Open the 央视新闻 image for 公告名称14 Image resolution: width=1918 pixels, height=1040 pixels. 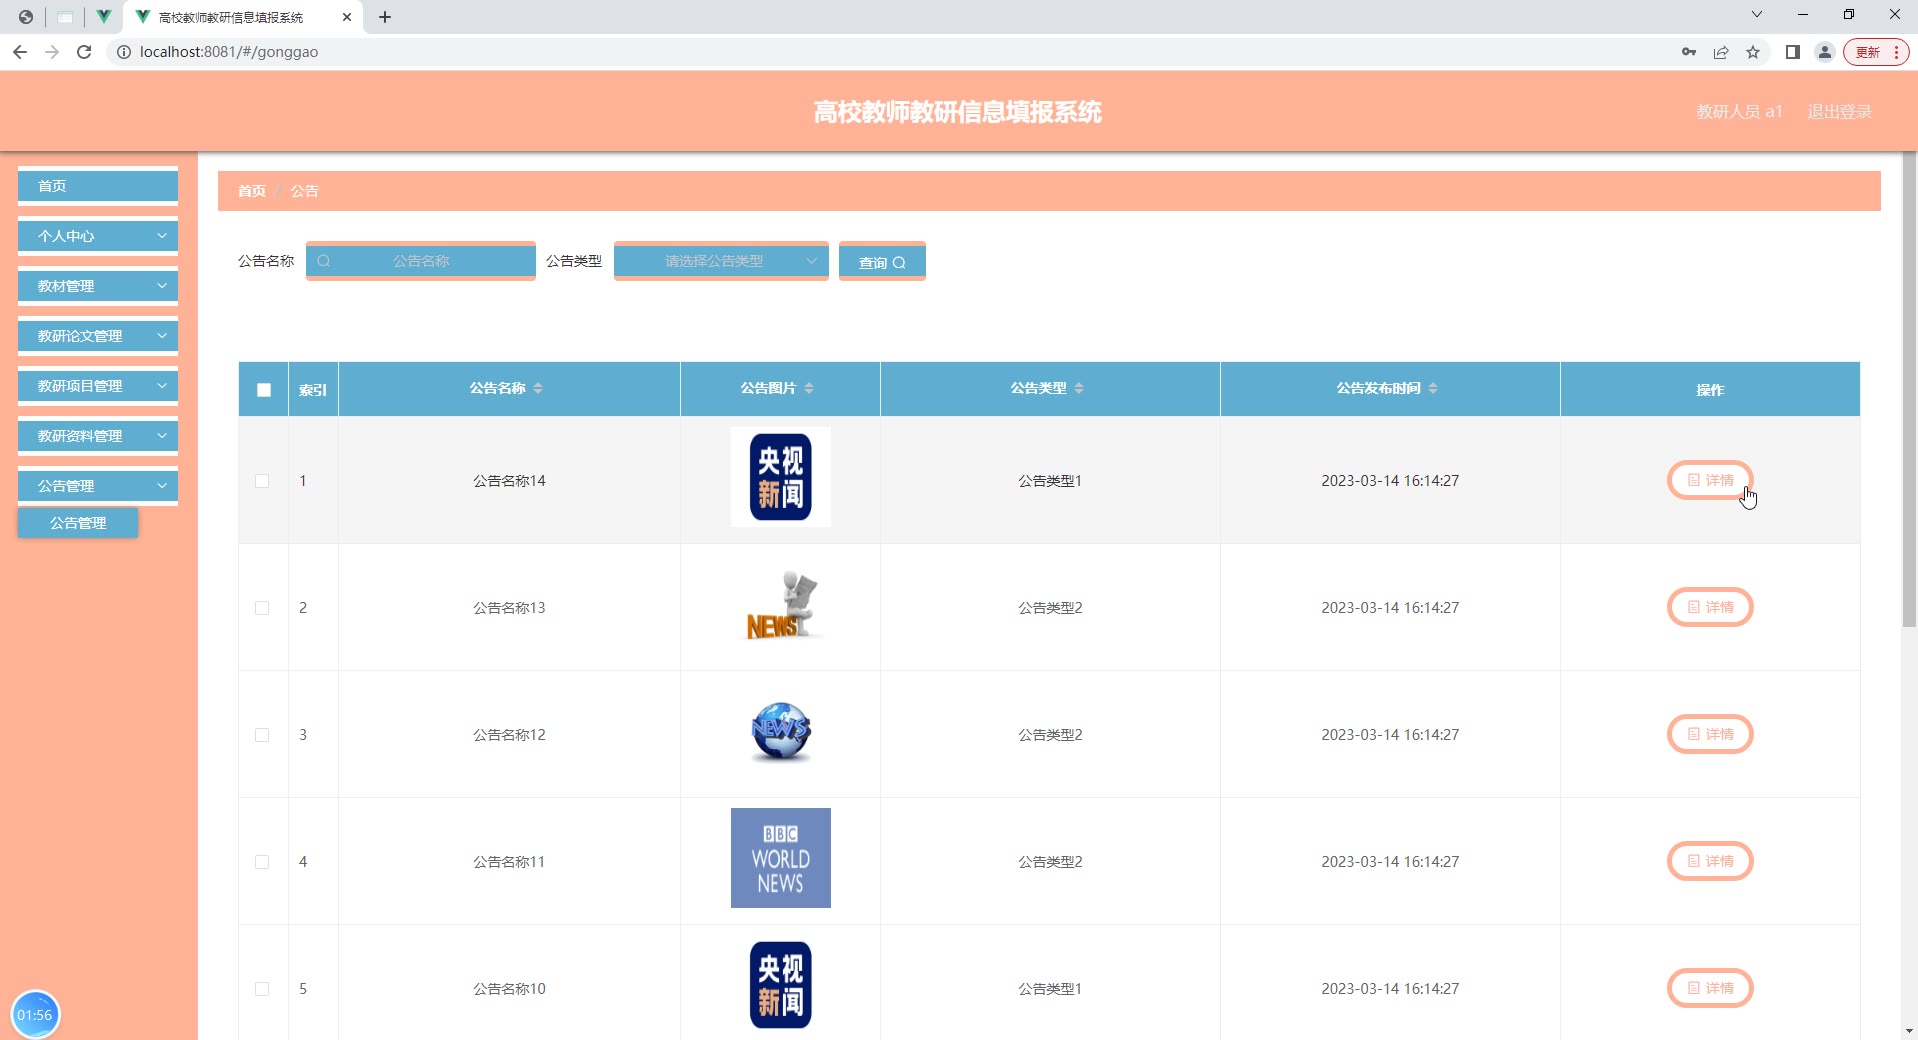coord(781,477)
